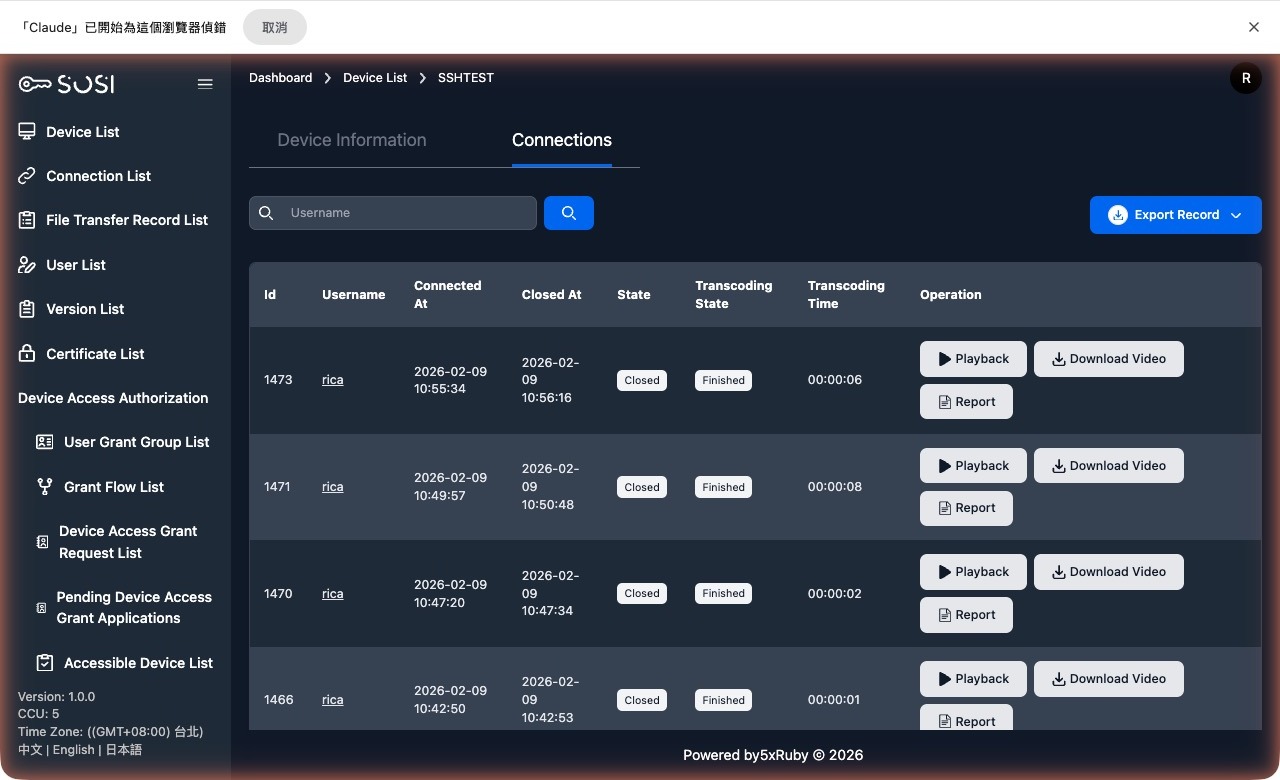The image size is (1280, 780).
Task: Click the search magnifier button
Action: point(568,213)
